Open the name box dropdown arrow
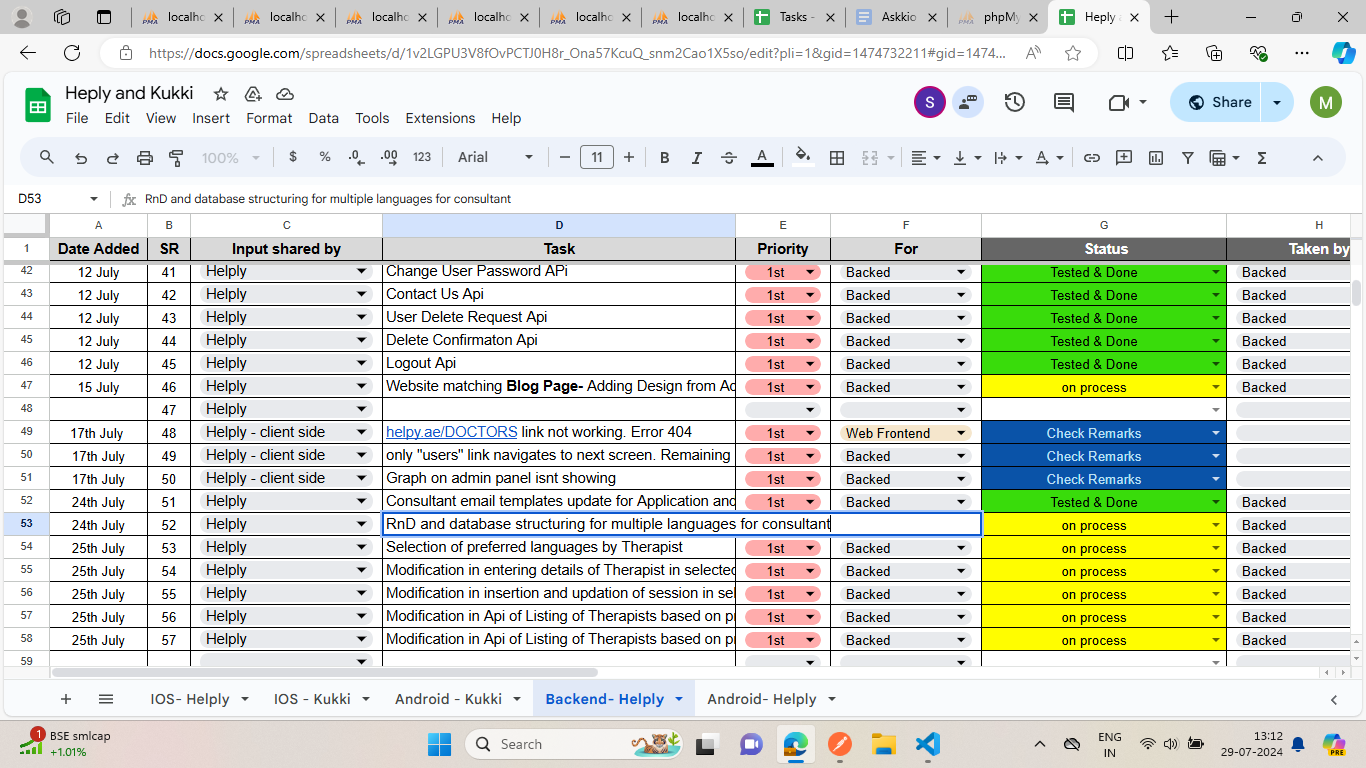Screen dimensions: 1366x768 pyautogui.click(x=94, y=199)
